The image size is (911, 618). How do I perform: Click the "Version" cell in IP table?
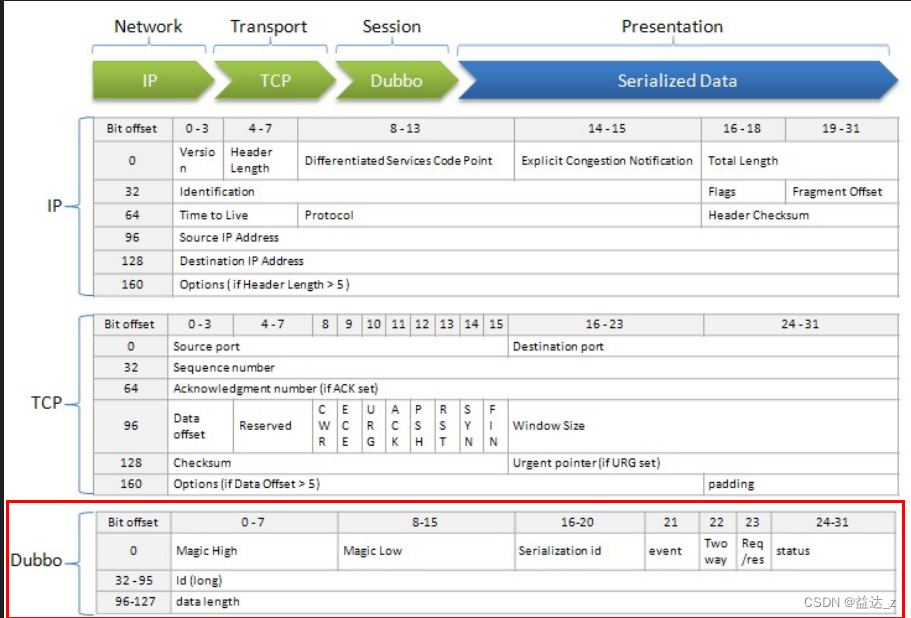(x=198, y=160)
